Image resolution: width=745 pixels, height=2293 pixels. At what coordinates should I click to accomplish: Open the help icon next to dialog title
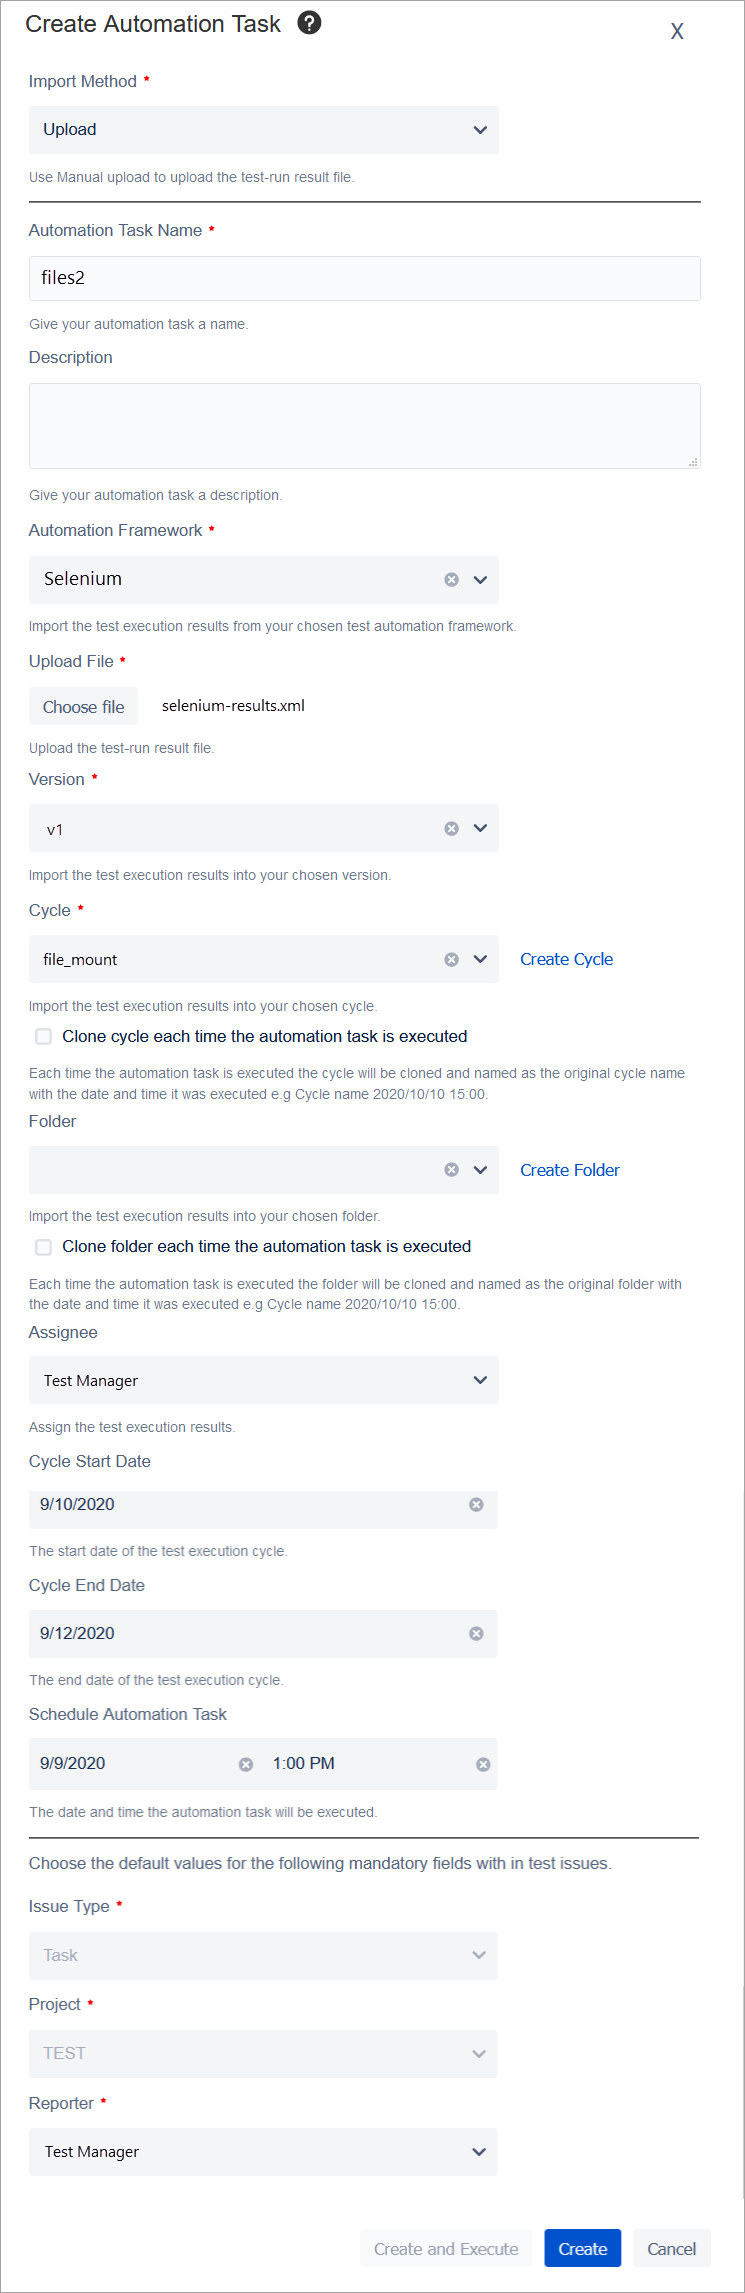309,22
